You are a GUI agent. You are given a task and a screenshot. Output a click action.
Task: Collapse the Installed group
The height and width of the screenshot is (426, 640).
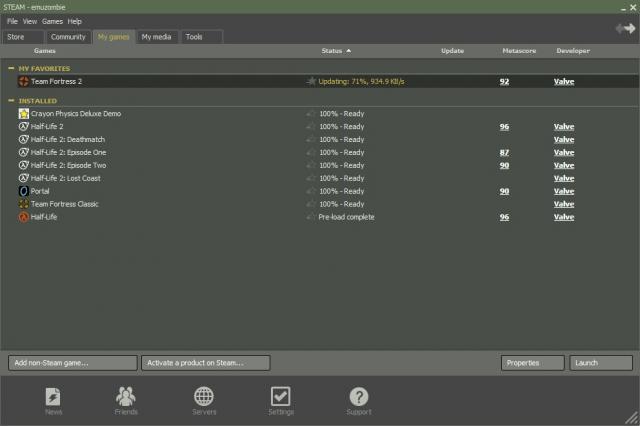[x=11, y=100]
